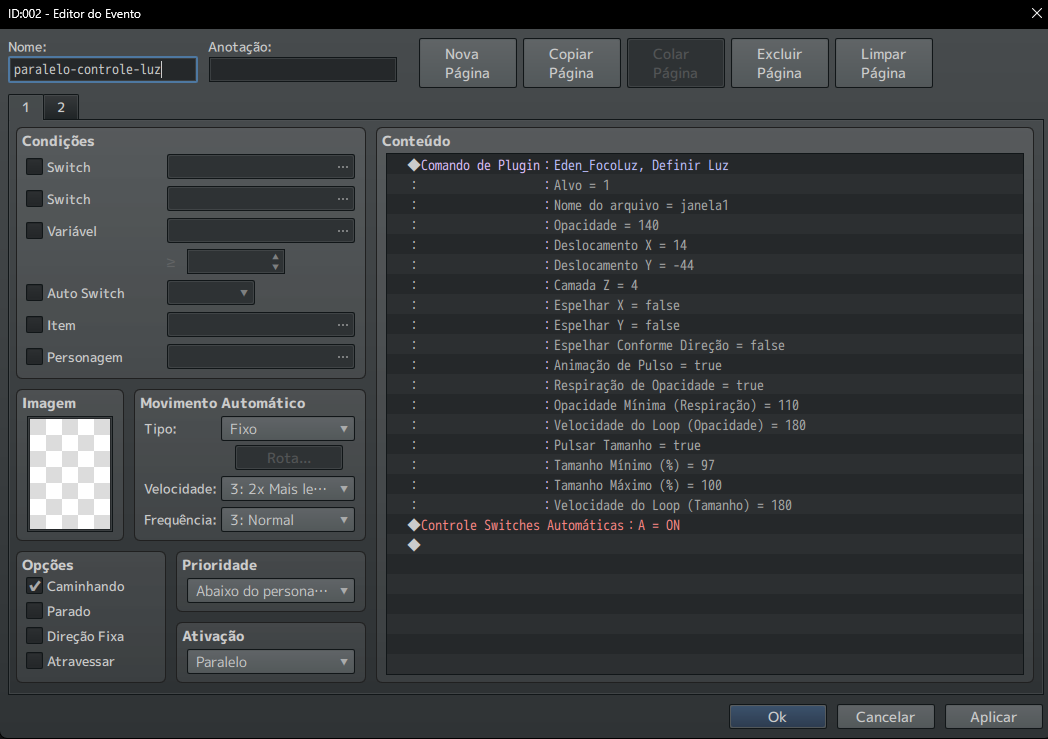Screen dimensions: 1048x739
Task: Select the 'Opacidade = 140' line
Action: [704, 225]
